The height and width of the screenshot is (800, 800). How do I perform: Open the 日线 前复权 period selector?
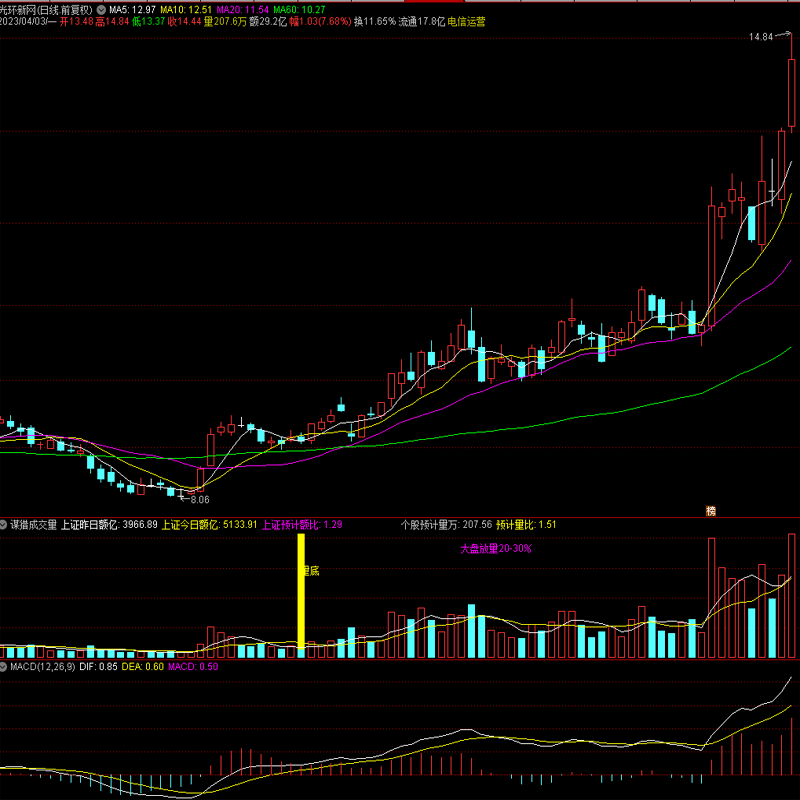[66, 9]
